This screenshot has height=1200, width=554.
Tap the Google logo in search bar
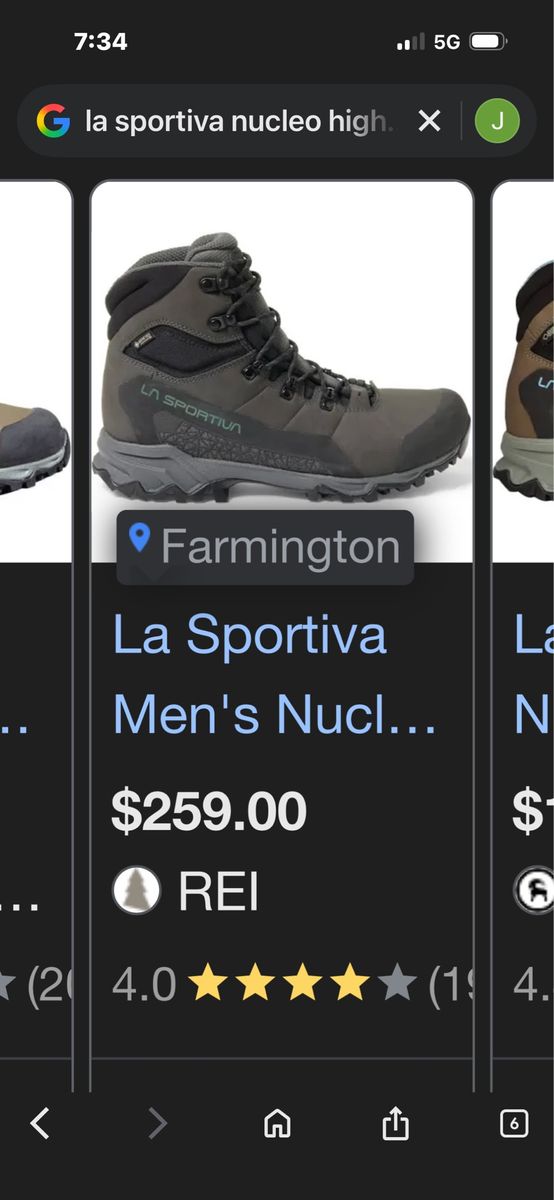click(x=54, y=121)
